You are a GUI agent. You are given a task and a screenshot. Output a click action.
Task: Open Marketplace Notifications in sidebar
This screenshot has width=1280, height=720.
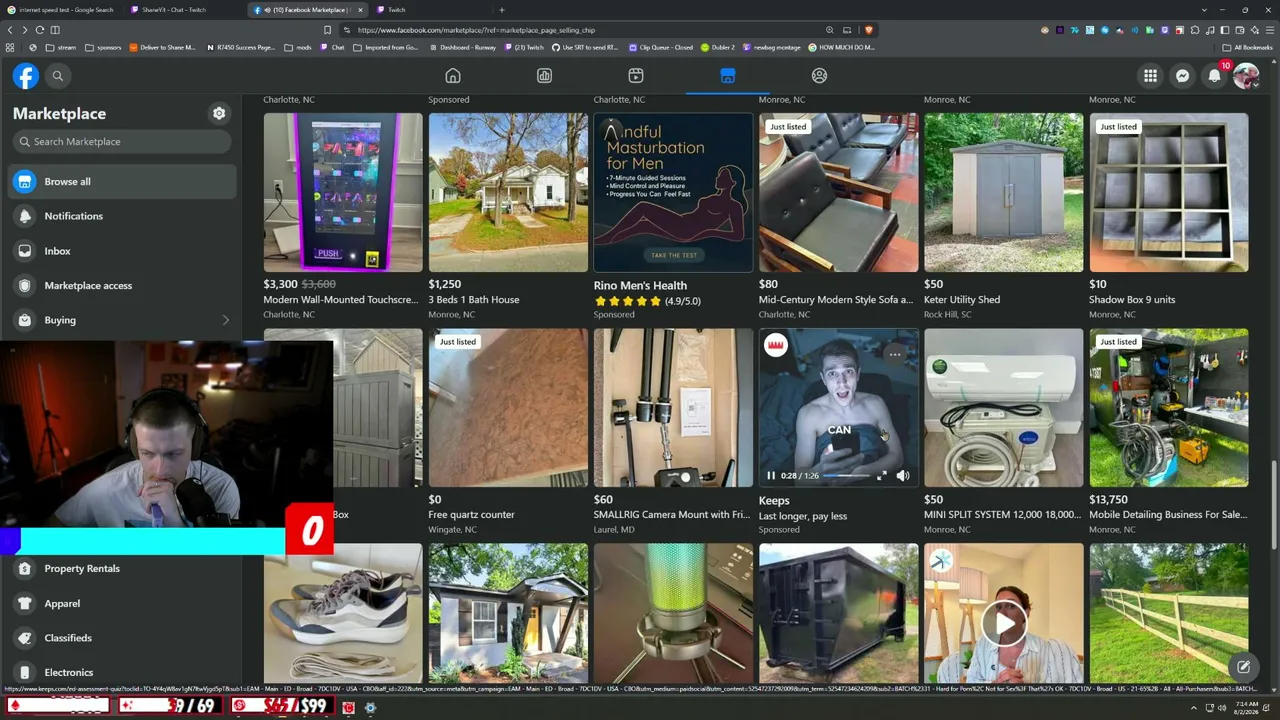coord(122,216)
